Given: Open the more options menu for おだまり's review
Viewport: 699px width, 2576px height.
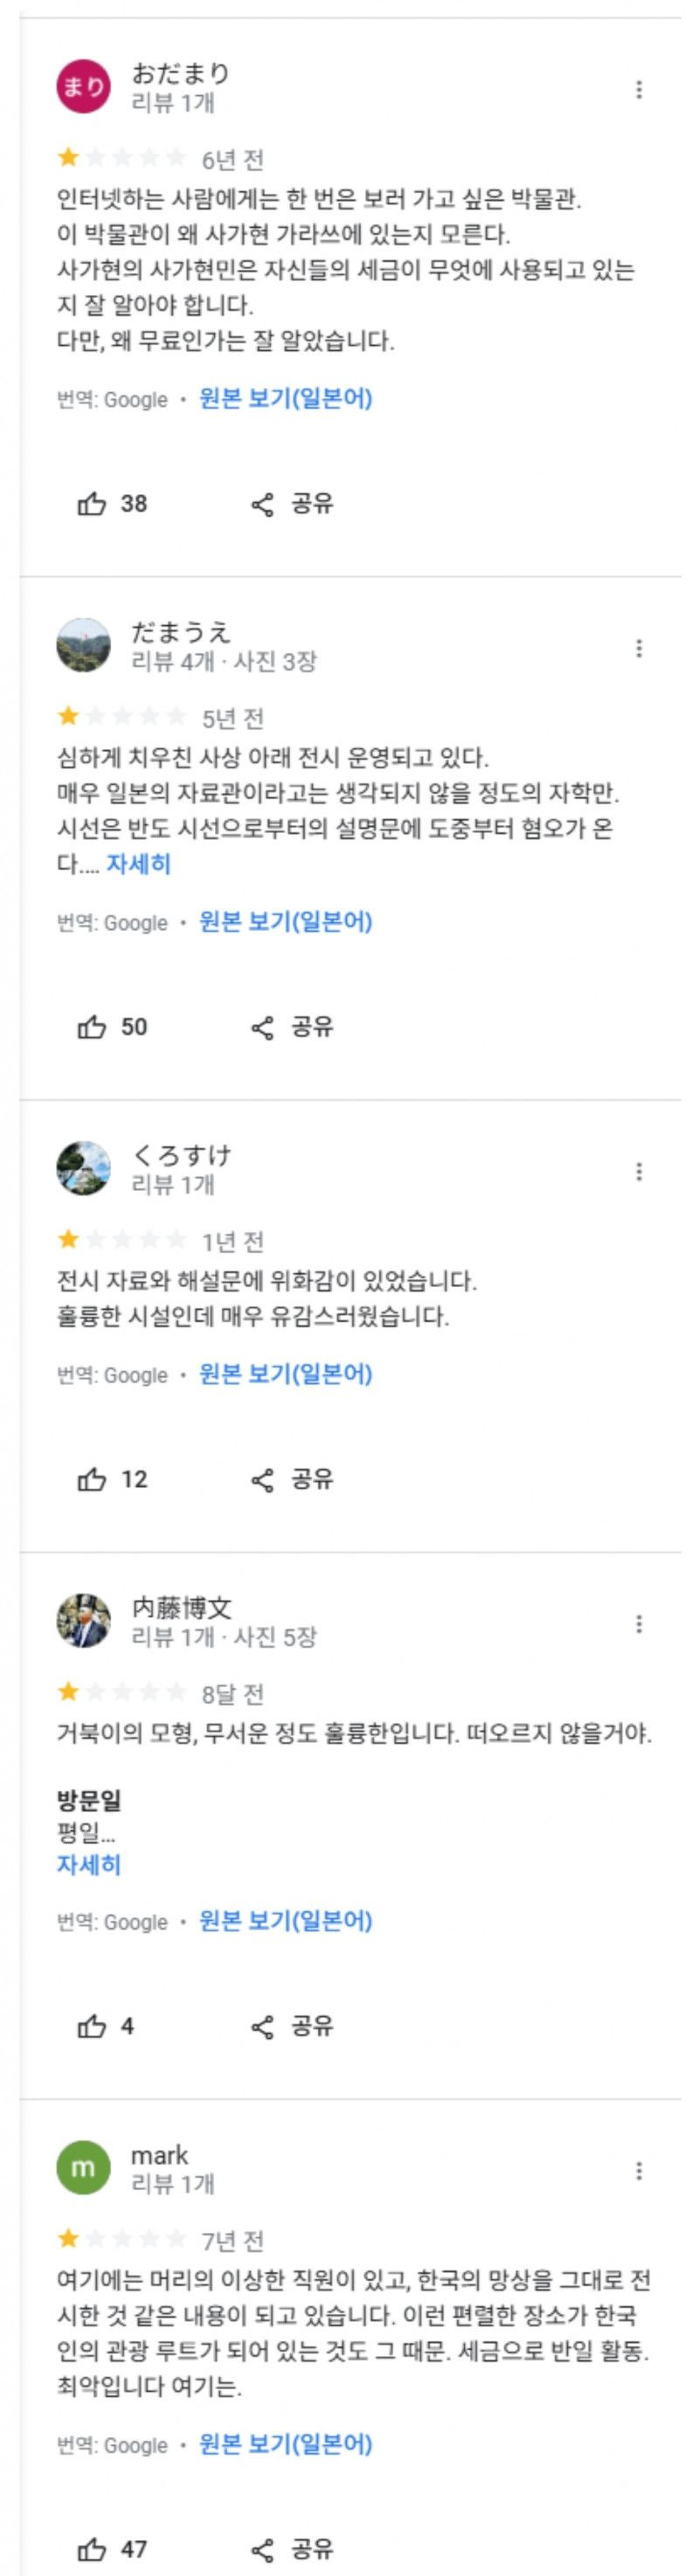Looking at the screenshot, I should [x=639, y=90].
